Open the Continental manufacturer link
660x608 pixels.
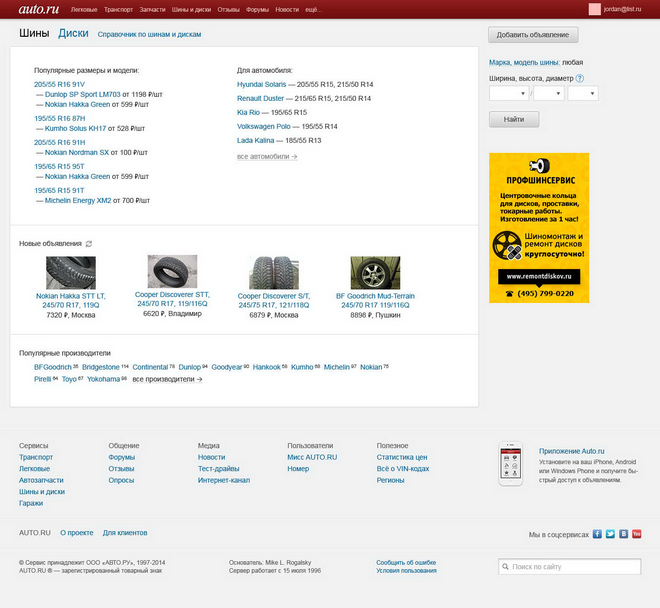pos(150,367)
